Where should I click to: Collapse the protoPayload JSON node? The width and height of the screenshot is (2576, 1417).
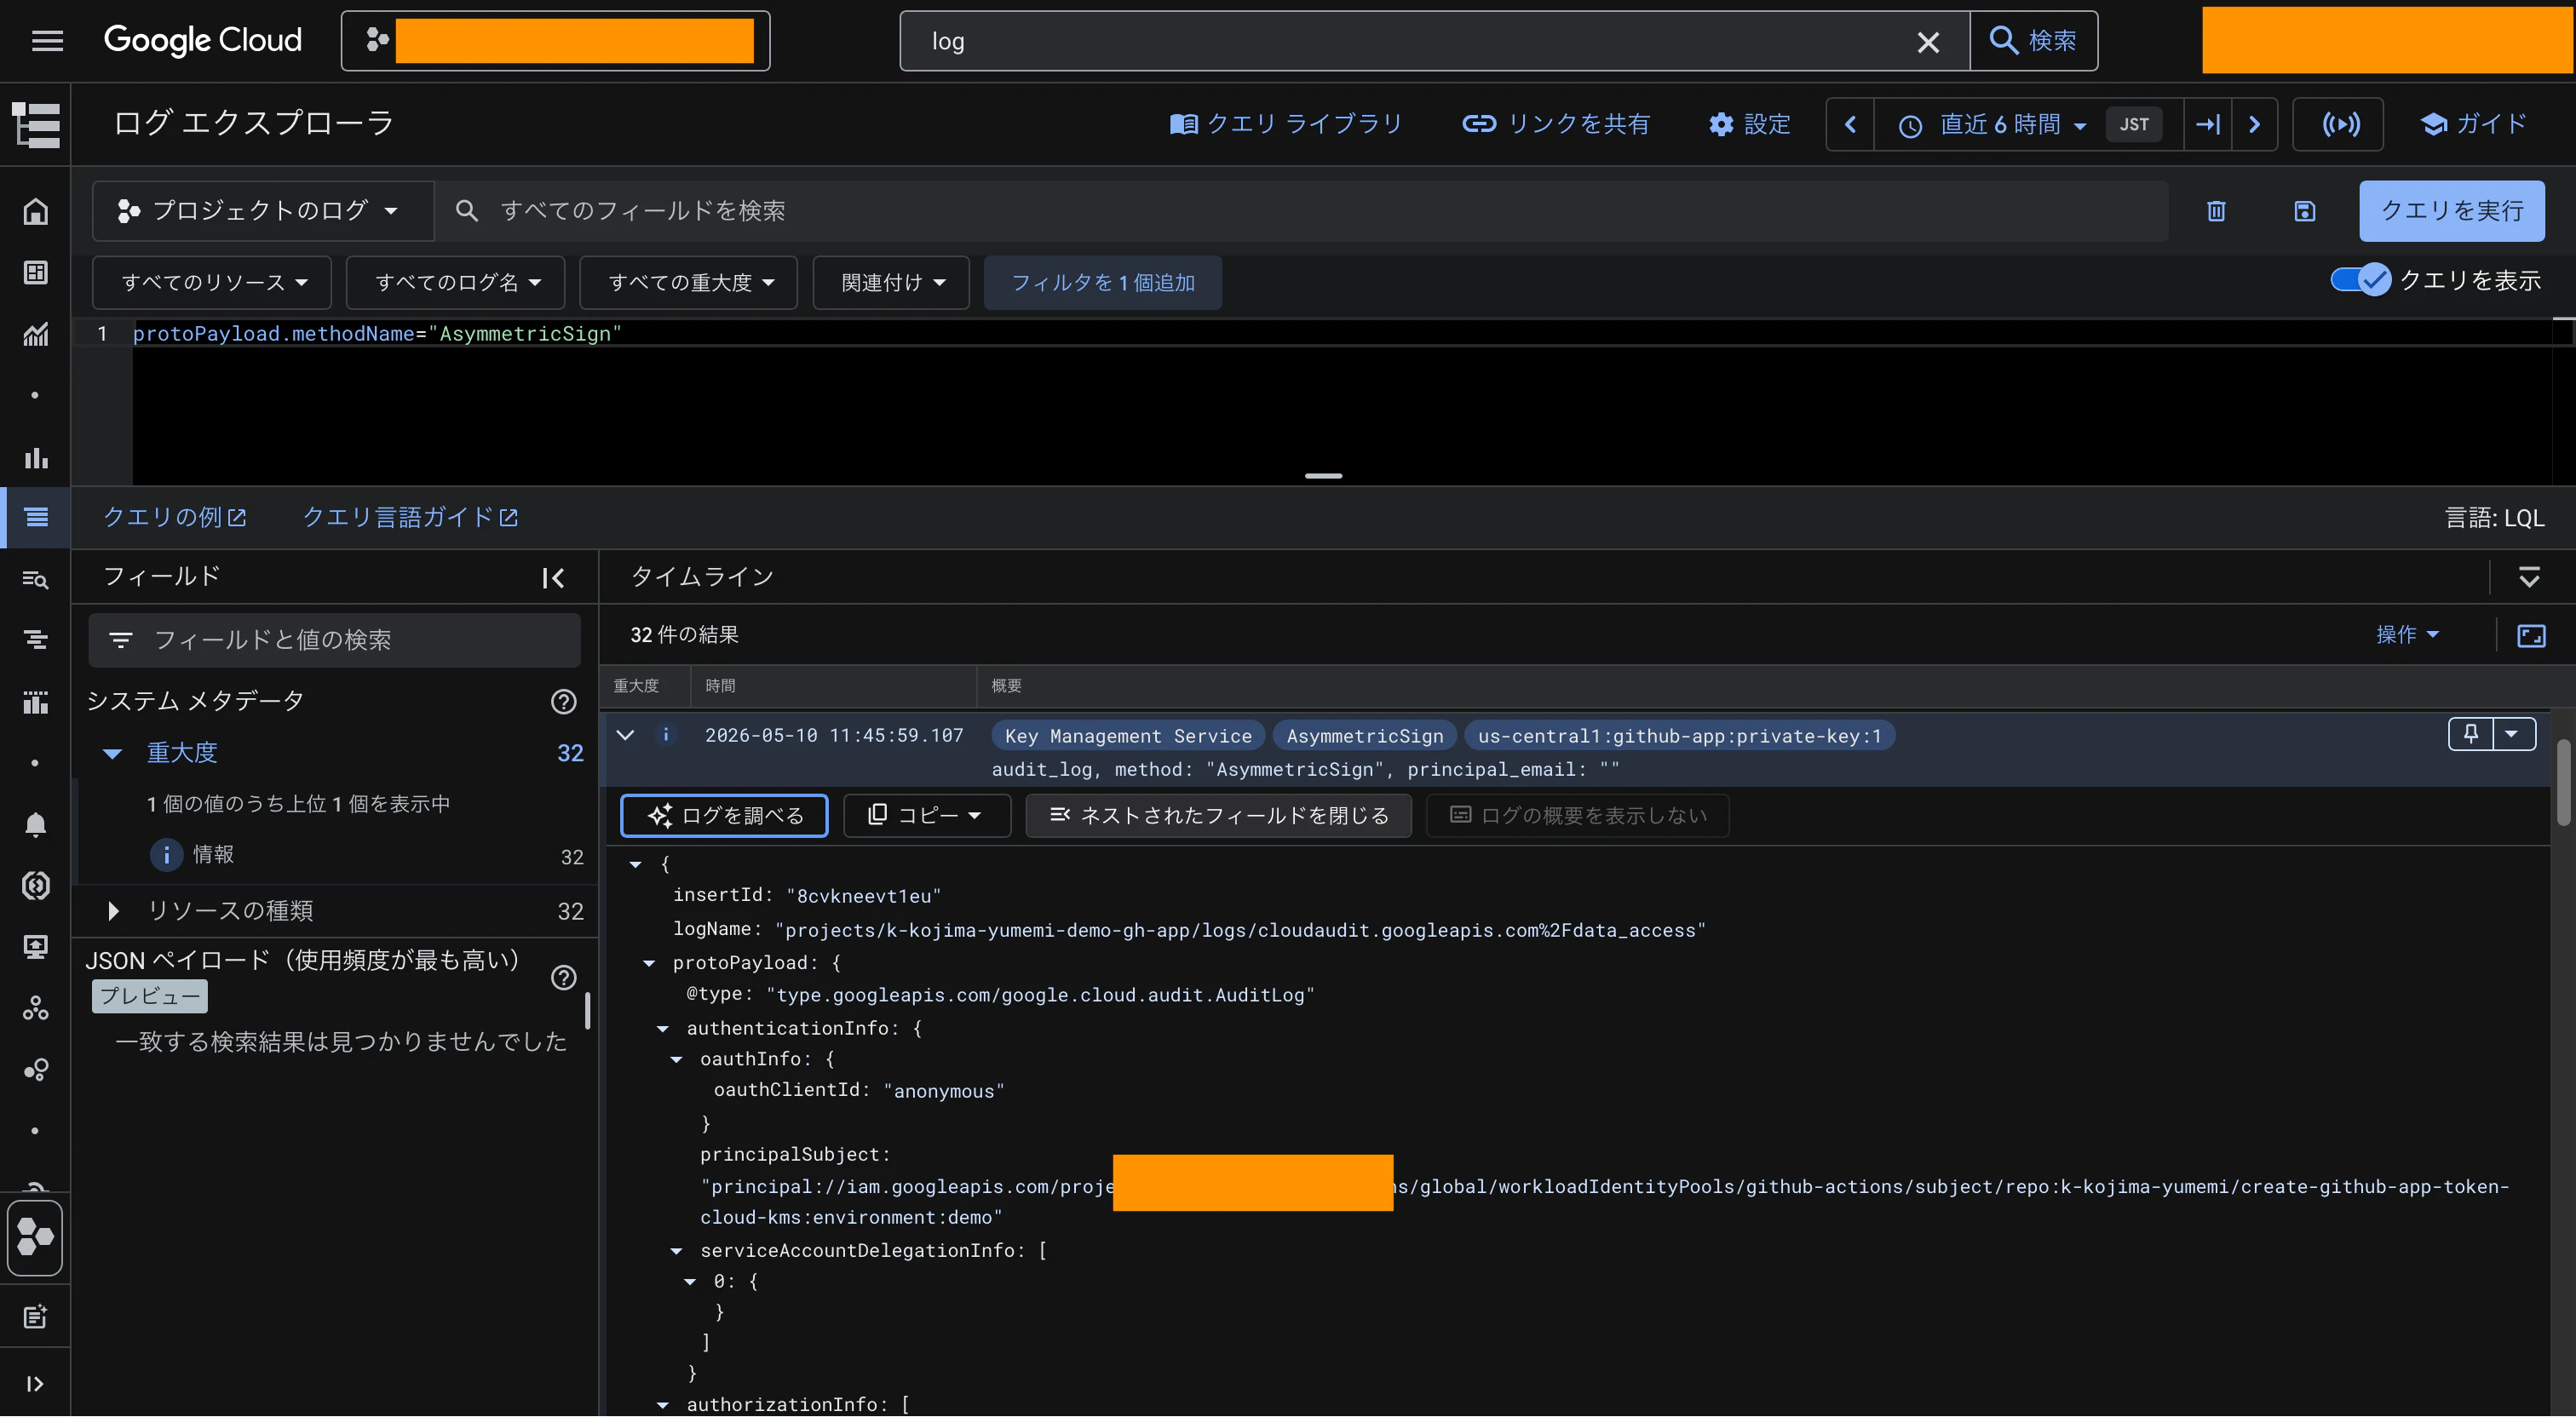point(649,963)
